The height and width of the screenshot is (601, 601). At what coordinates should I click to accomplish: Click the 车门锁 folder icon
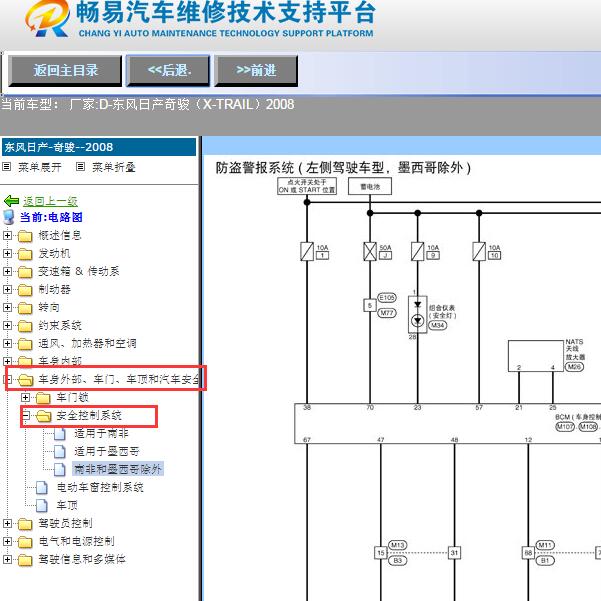[43, 398]
